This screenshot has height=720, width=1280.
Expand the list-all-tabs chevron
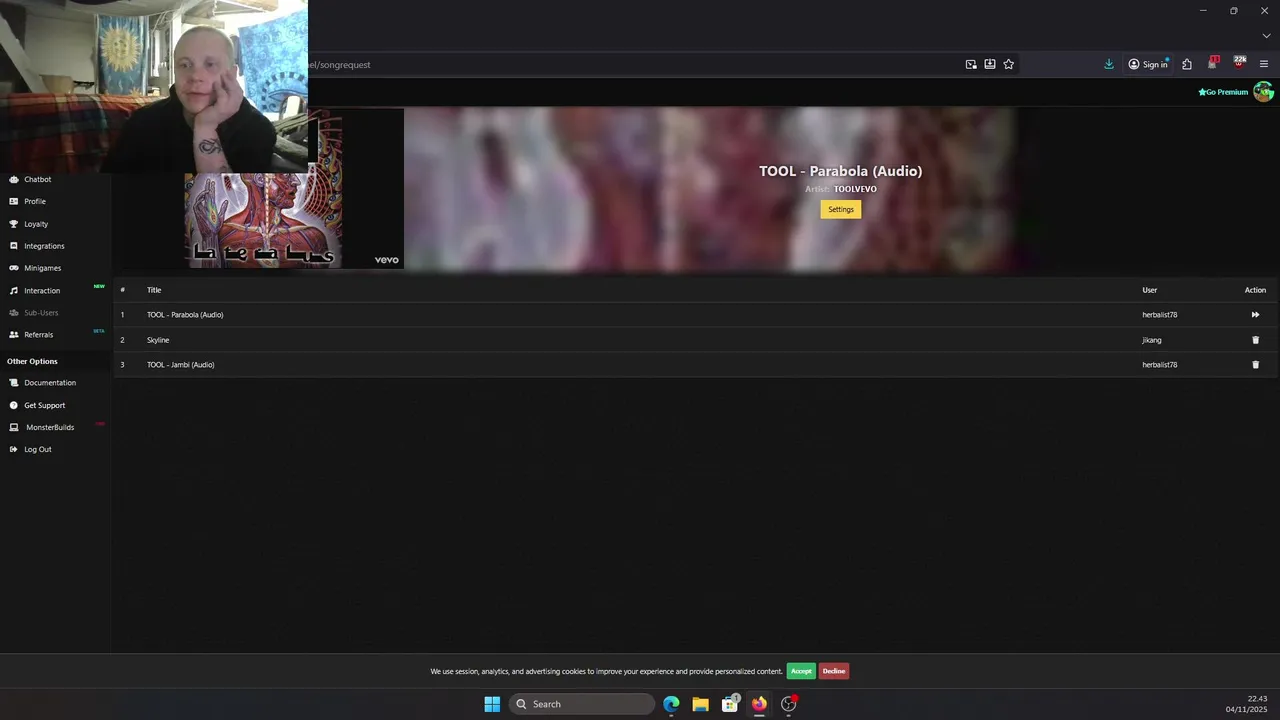(1266, 36)
